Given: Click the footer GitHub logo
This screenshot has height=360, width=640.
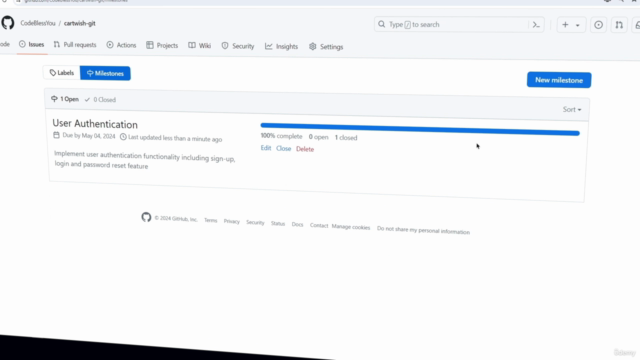Looking at the screenshot, I should pyautogui.click(x=146, y=217).
